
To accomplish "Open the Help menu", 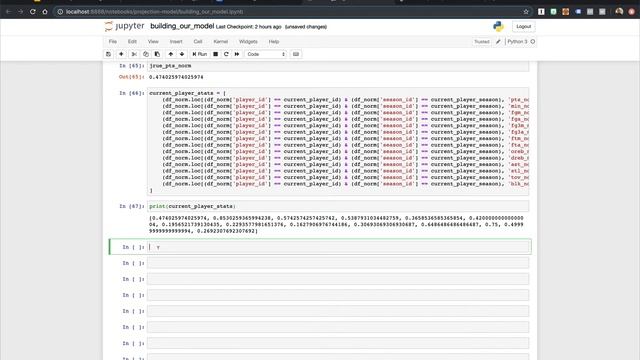I will (274, 42).
